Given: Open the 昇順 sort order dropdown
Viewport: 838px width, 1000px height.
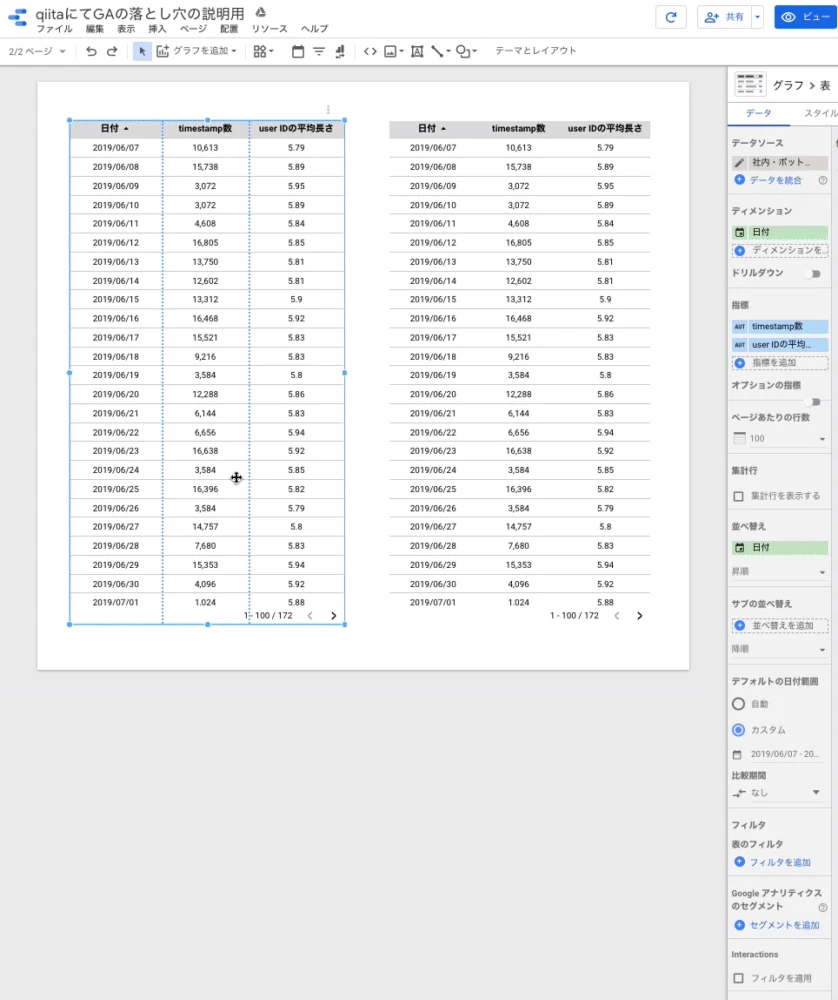Looking at the screenshot, I should pyautogui.click(x=779, y=572).
